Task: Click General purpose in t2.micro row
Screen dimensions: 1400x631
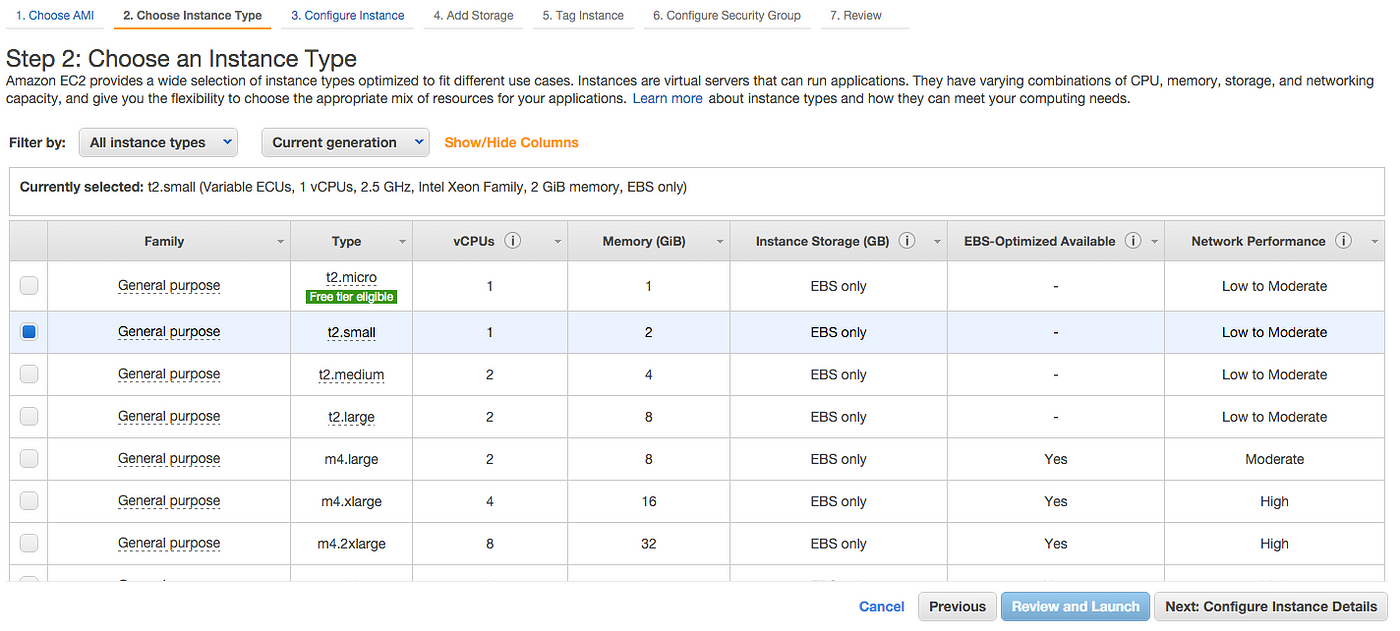Action: [x=169, y=285]
